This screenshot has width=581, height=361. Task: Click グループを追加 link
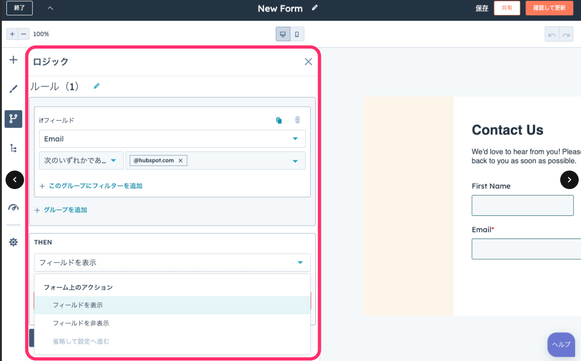[65, 210]
